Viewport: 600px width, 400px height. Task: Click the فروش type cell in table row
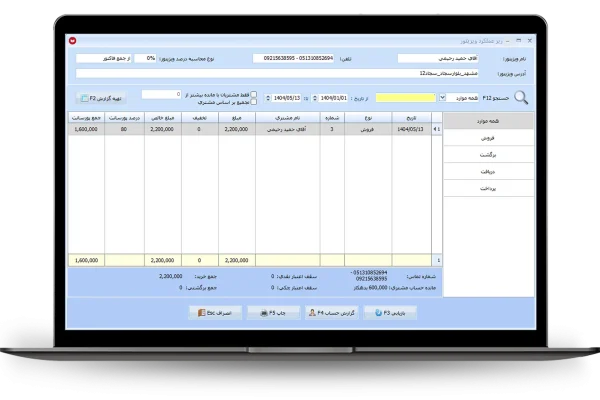pyautogui.click(x=368, y=129)
